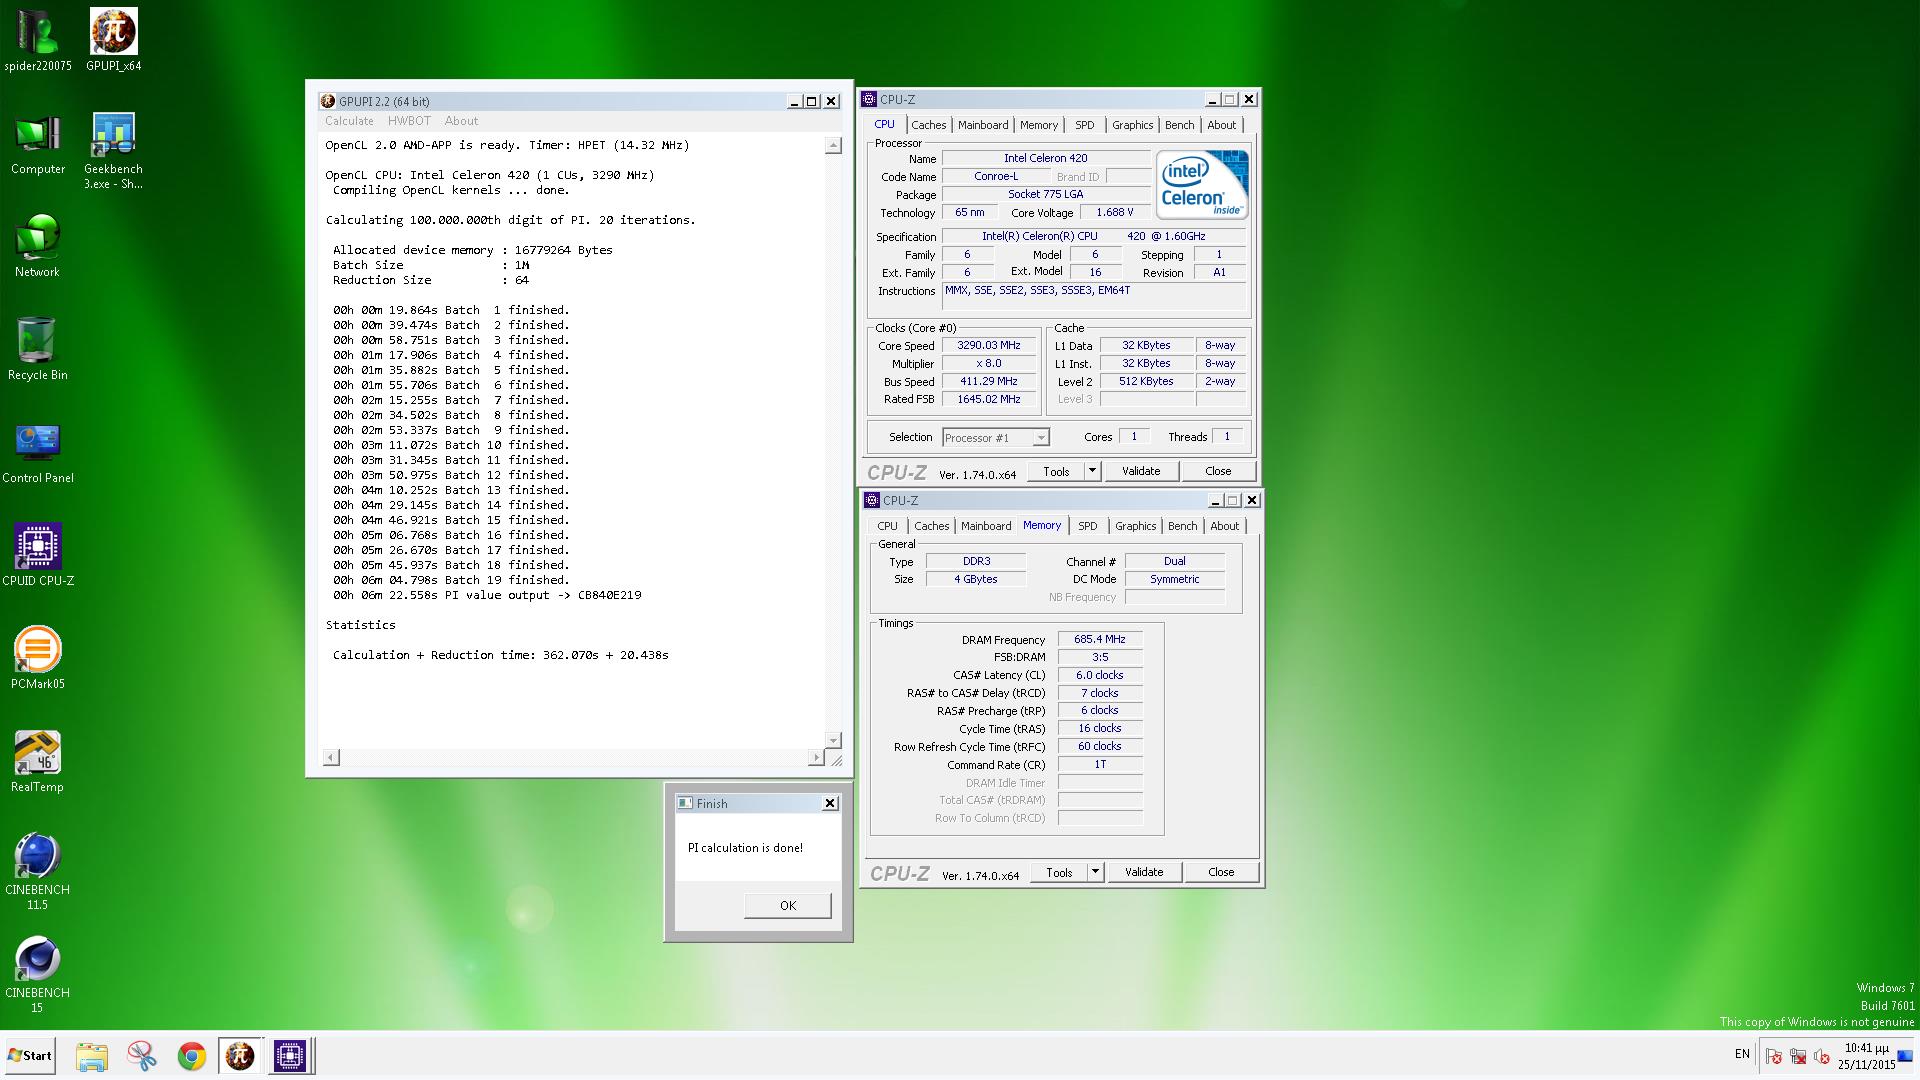Viewport: 1920px width, 1080px height.
Task: Open the Calculate menu in GPUPI
Action: pyautogui.click(x=349, y=121)
